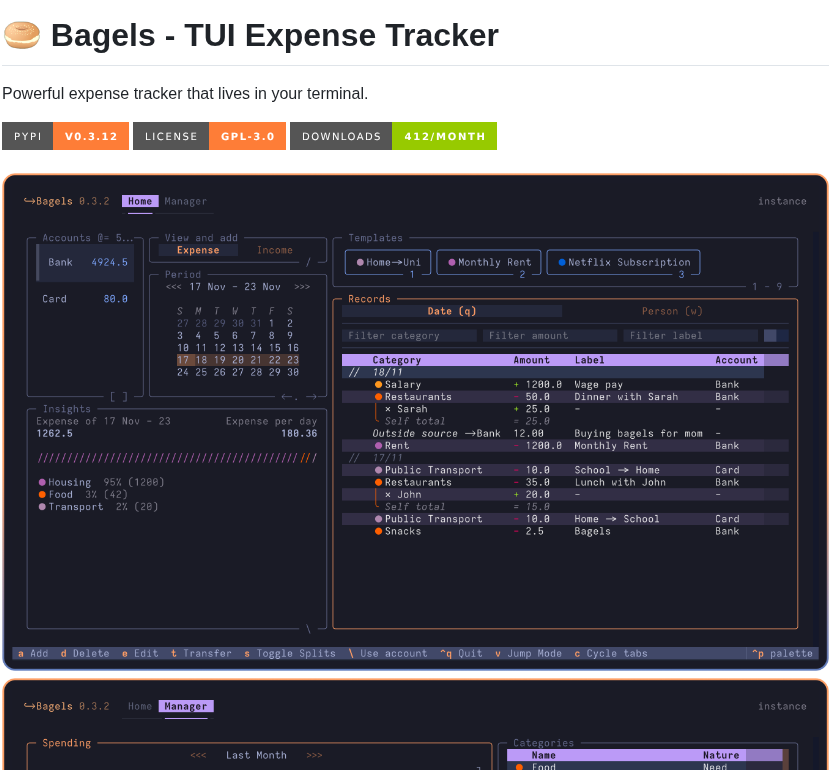Click the purple Housing 95% legend dot
This screenshot has height=770, width=830.
[x=42, y=482]
